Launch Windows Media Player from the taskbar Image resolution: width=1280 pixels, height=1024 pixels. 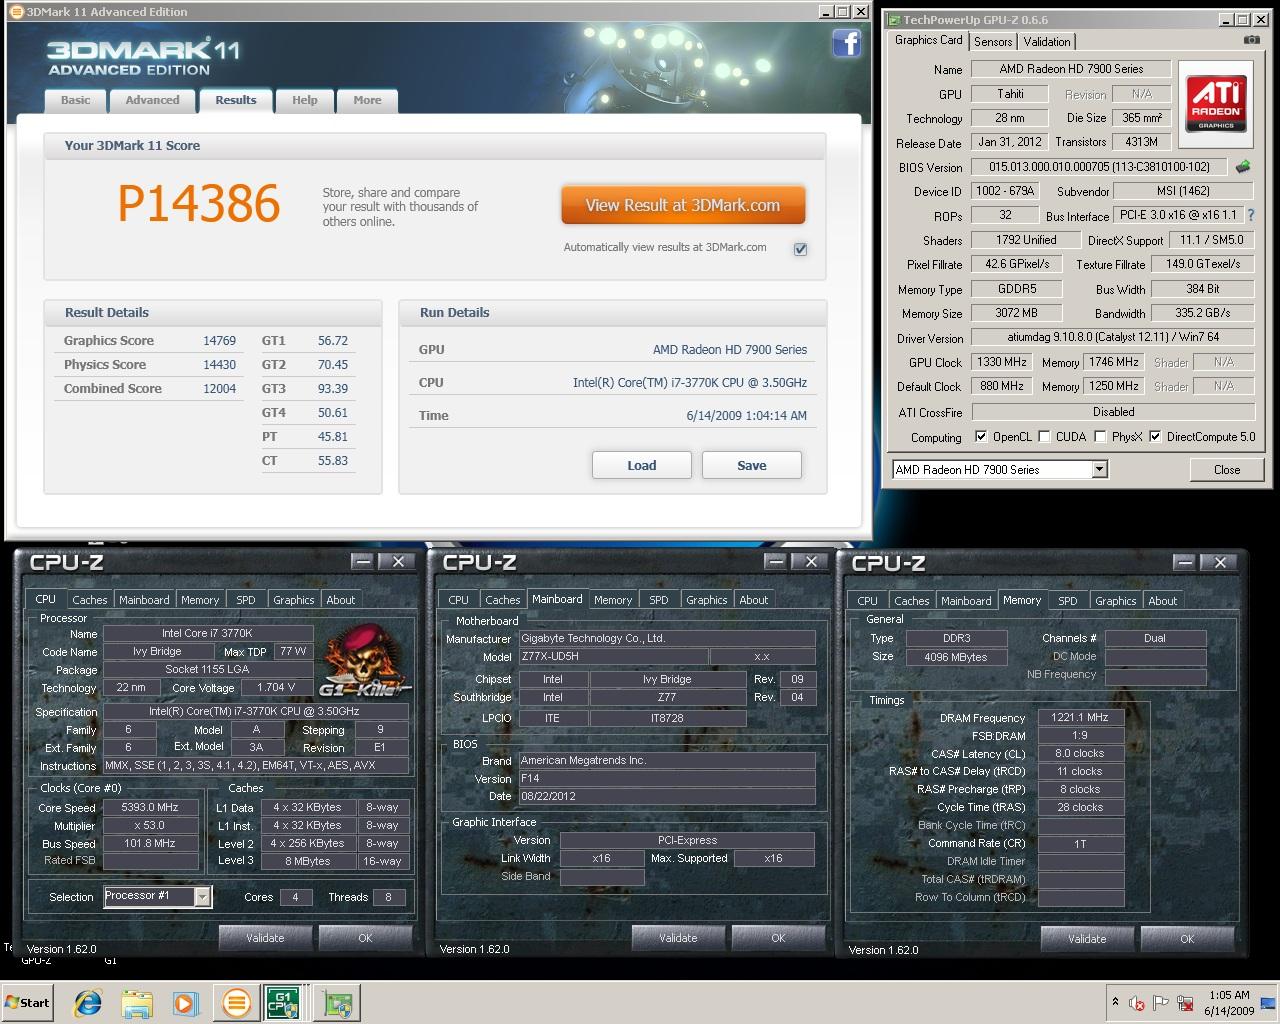[185, 1002]
